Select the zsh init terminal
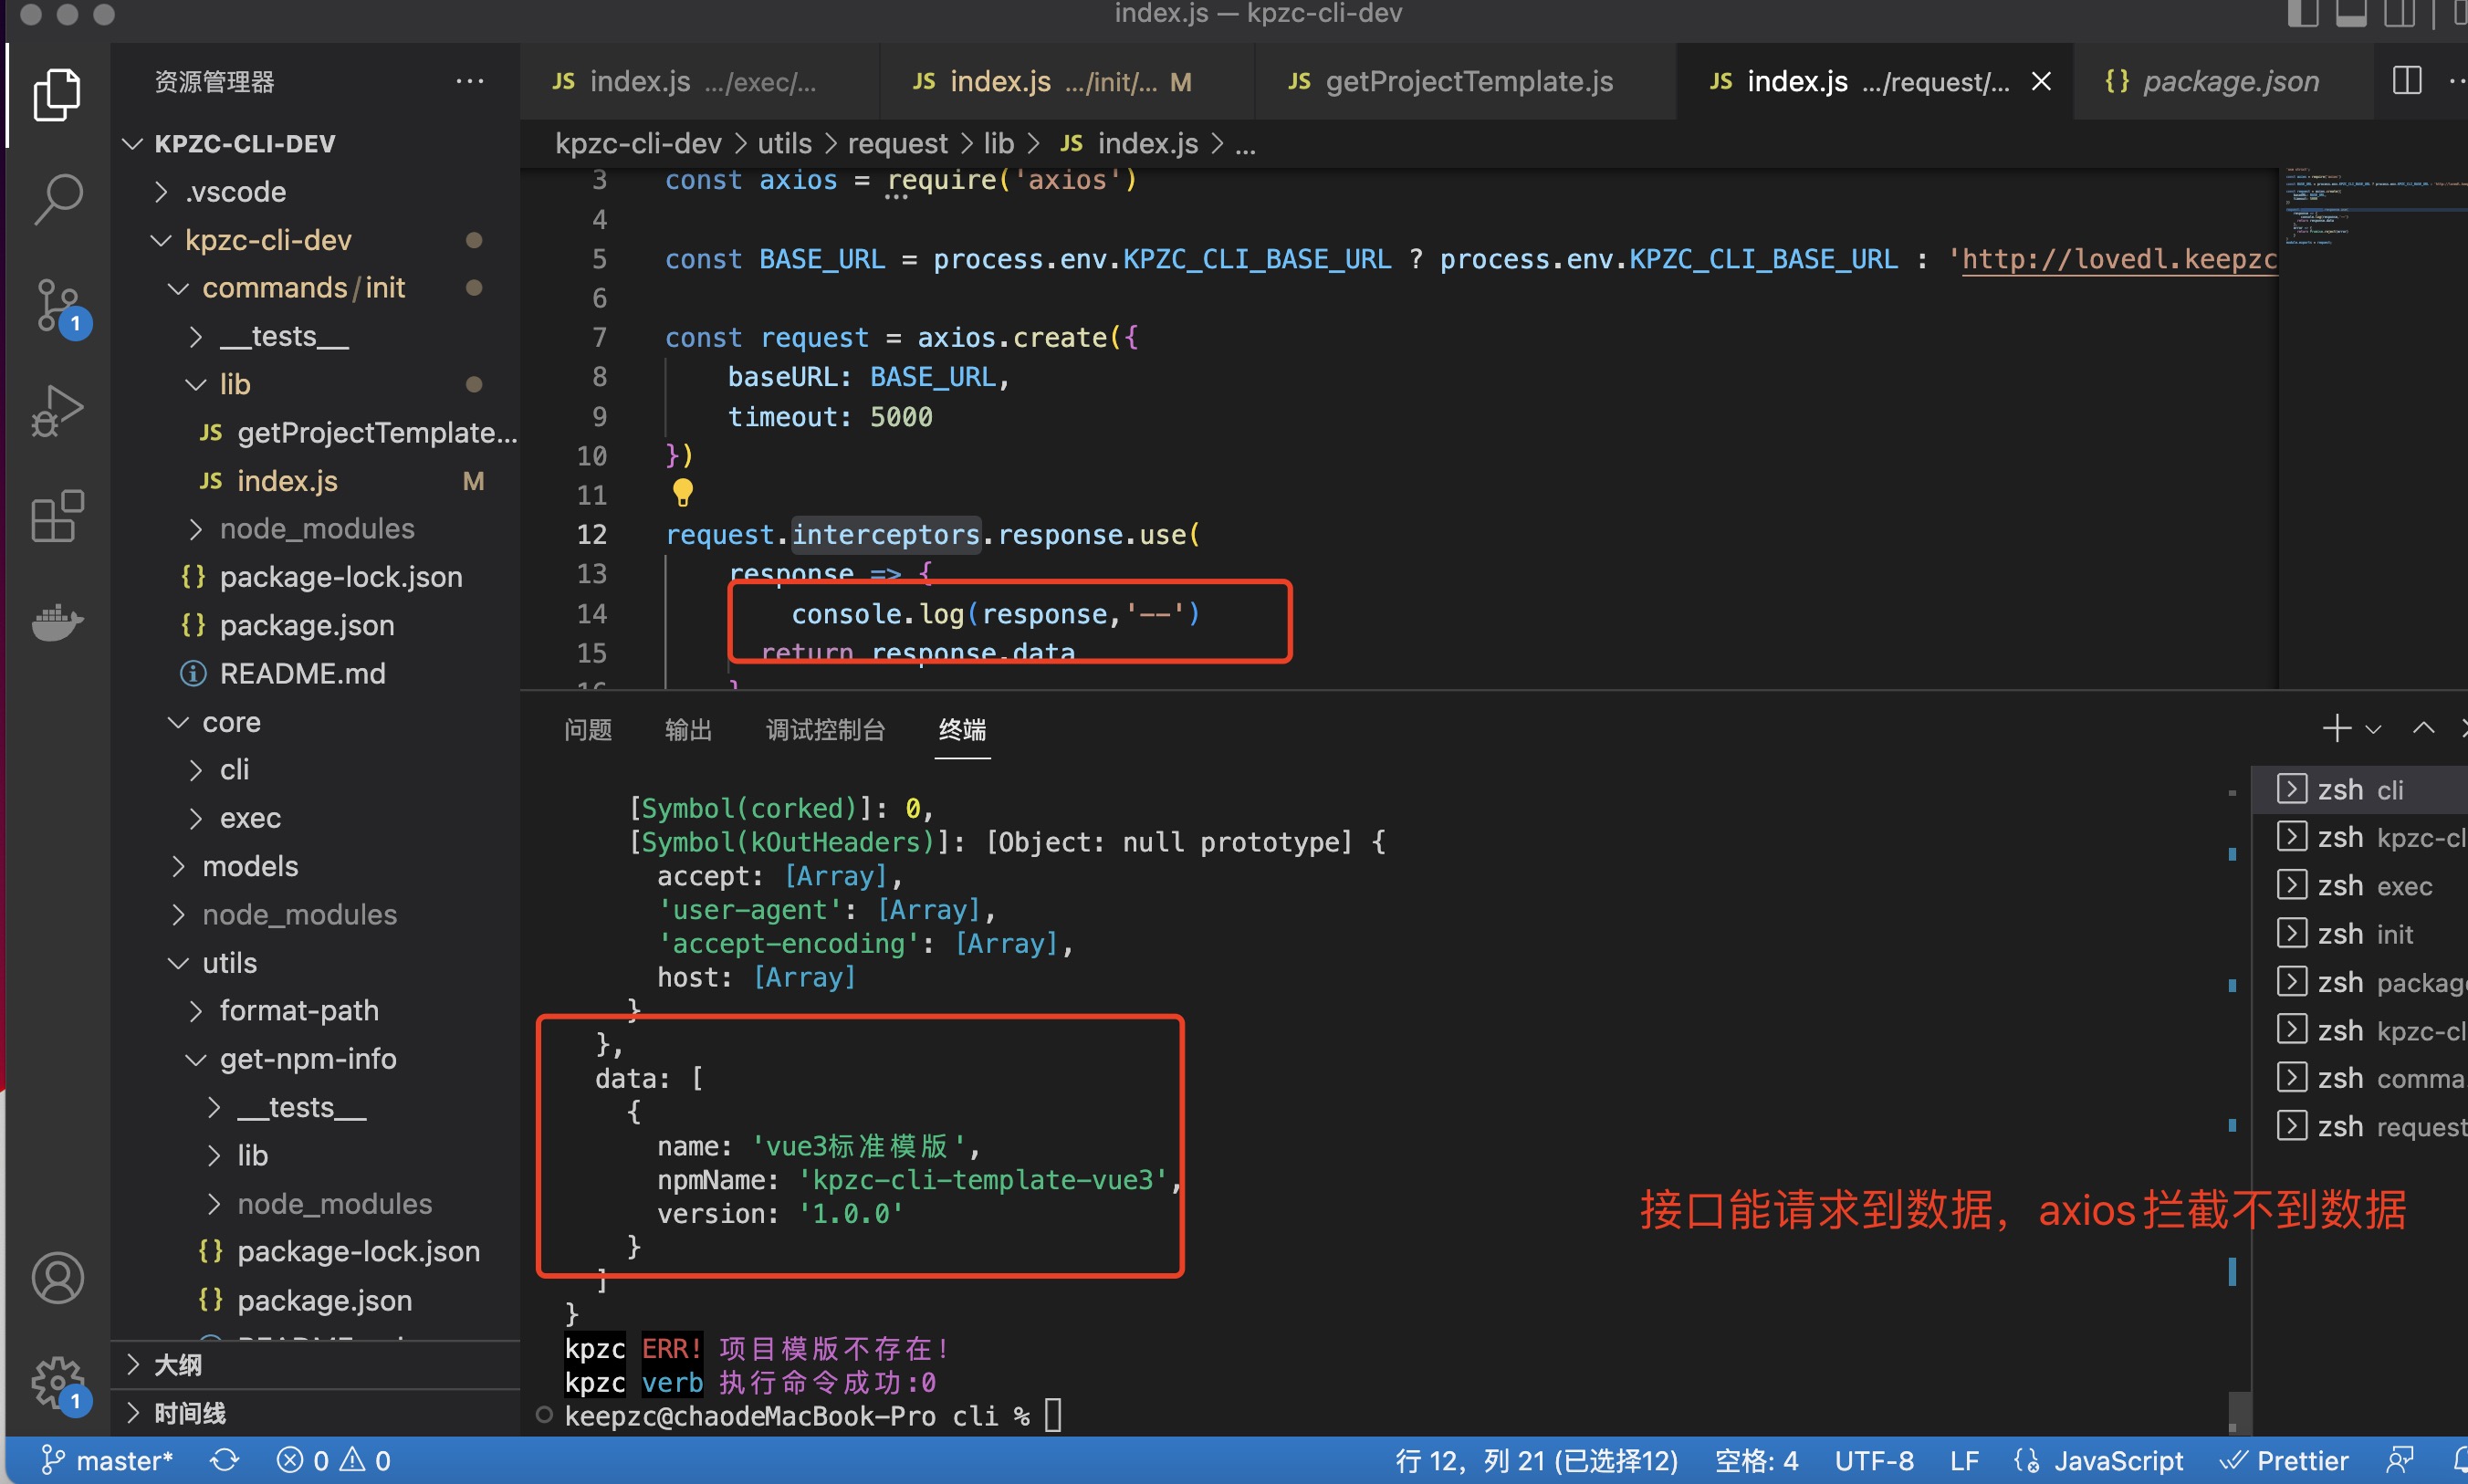The height and width of the screenshot is (1484, 2468). [x=2359, y=933]
